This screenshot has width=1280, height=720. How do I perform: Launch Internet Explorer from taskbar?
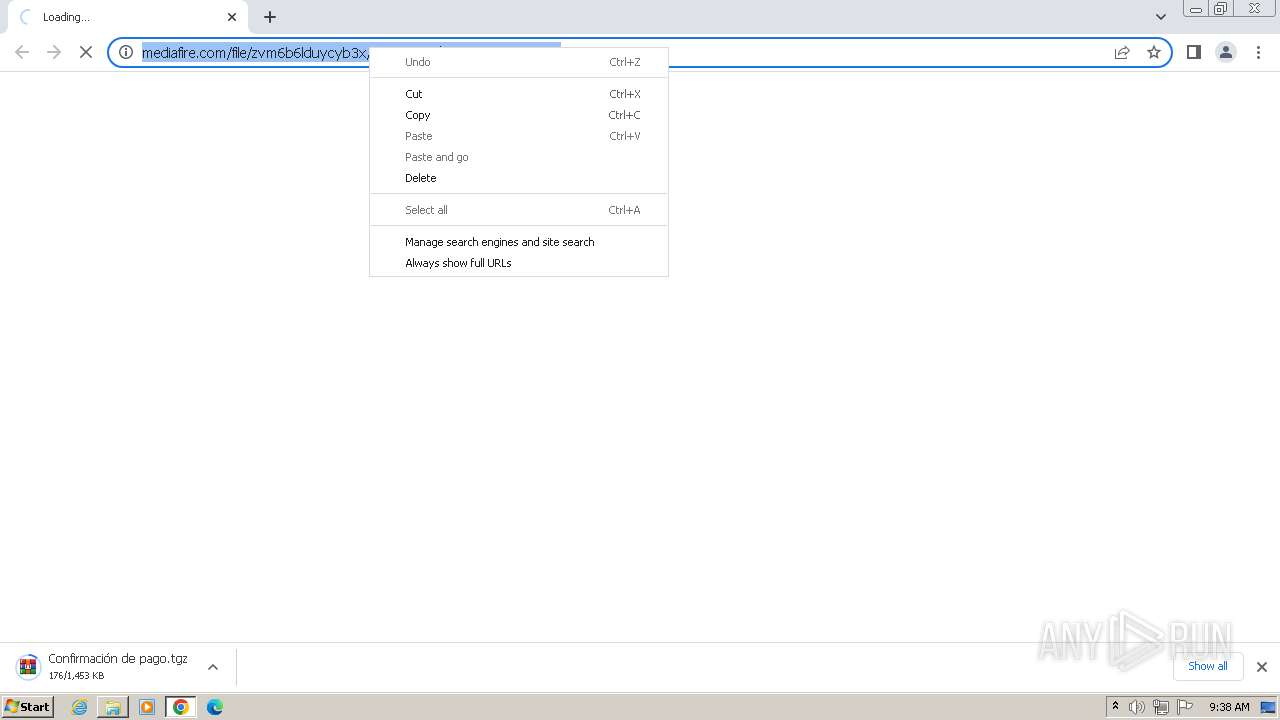point(80,707)
